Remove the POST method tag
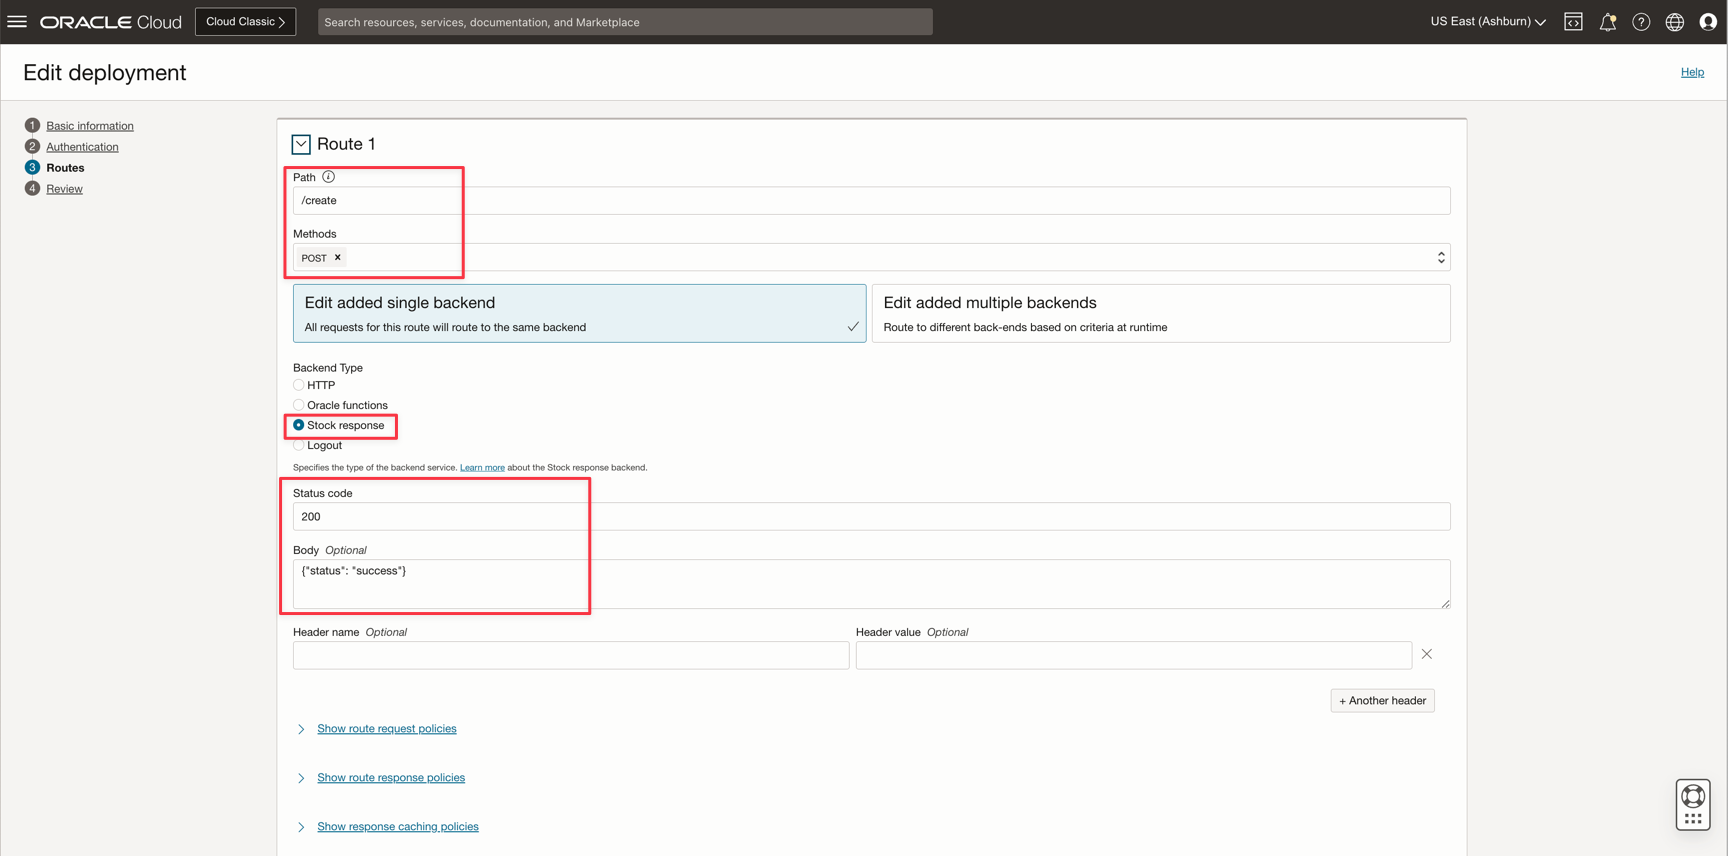1728x856 pixels. click(x=338, y=258)
